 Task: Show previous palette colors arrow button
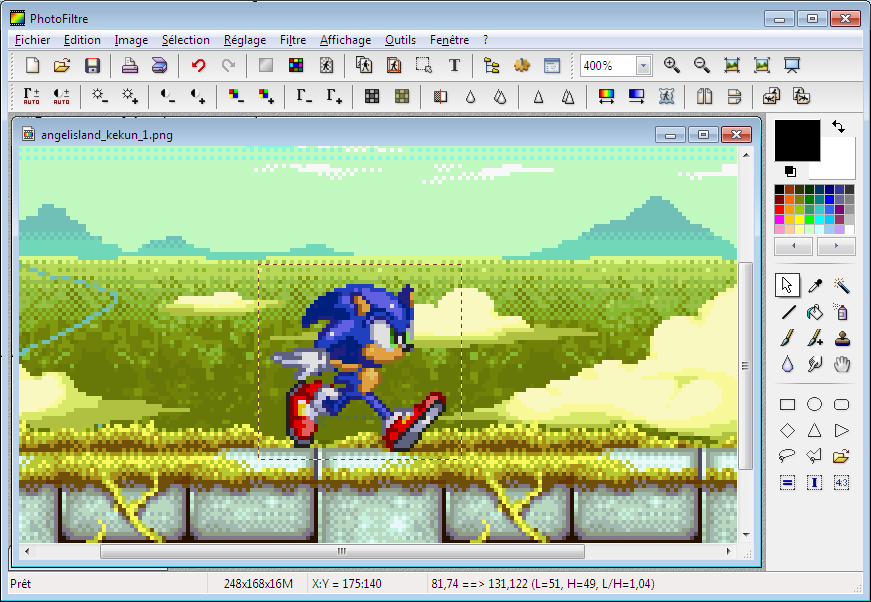click(x=794, y=246)
